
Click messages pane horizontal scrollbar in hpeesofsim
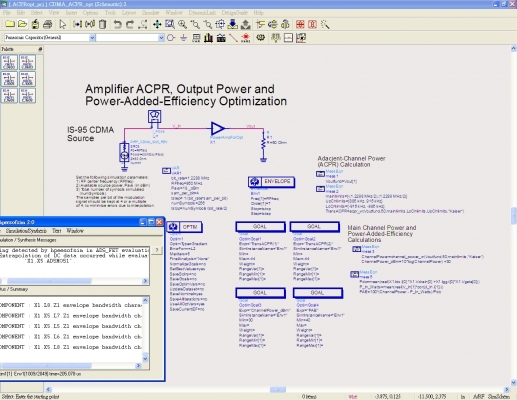pyautogui.click(x=49, y=281)
